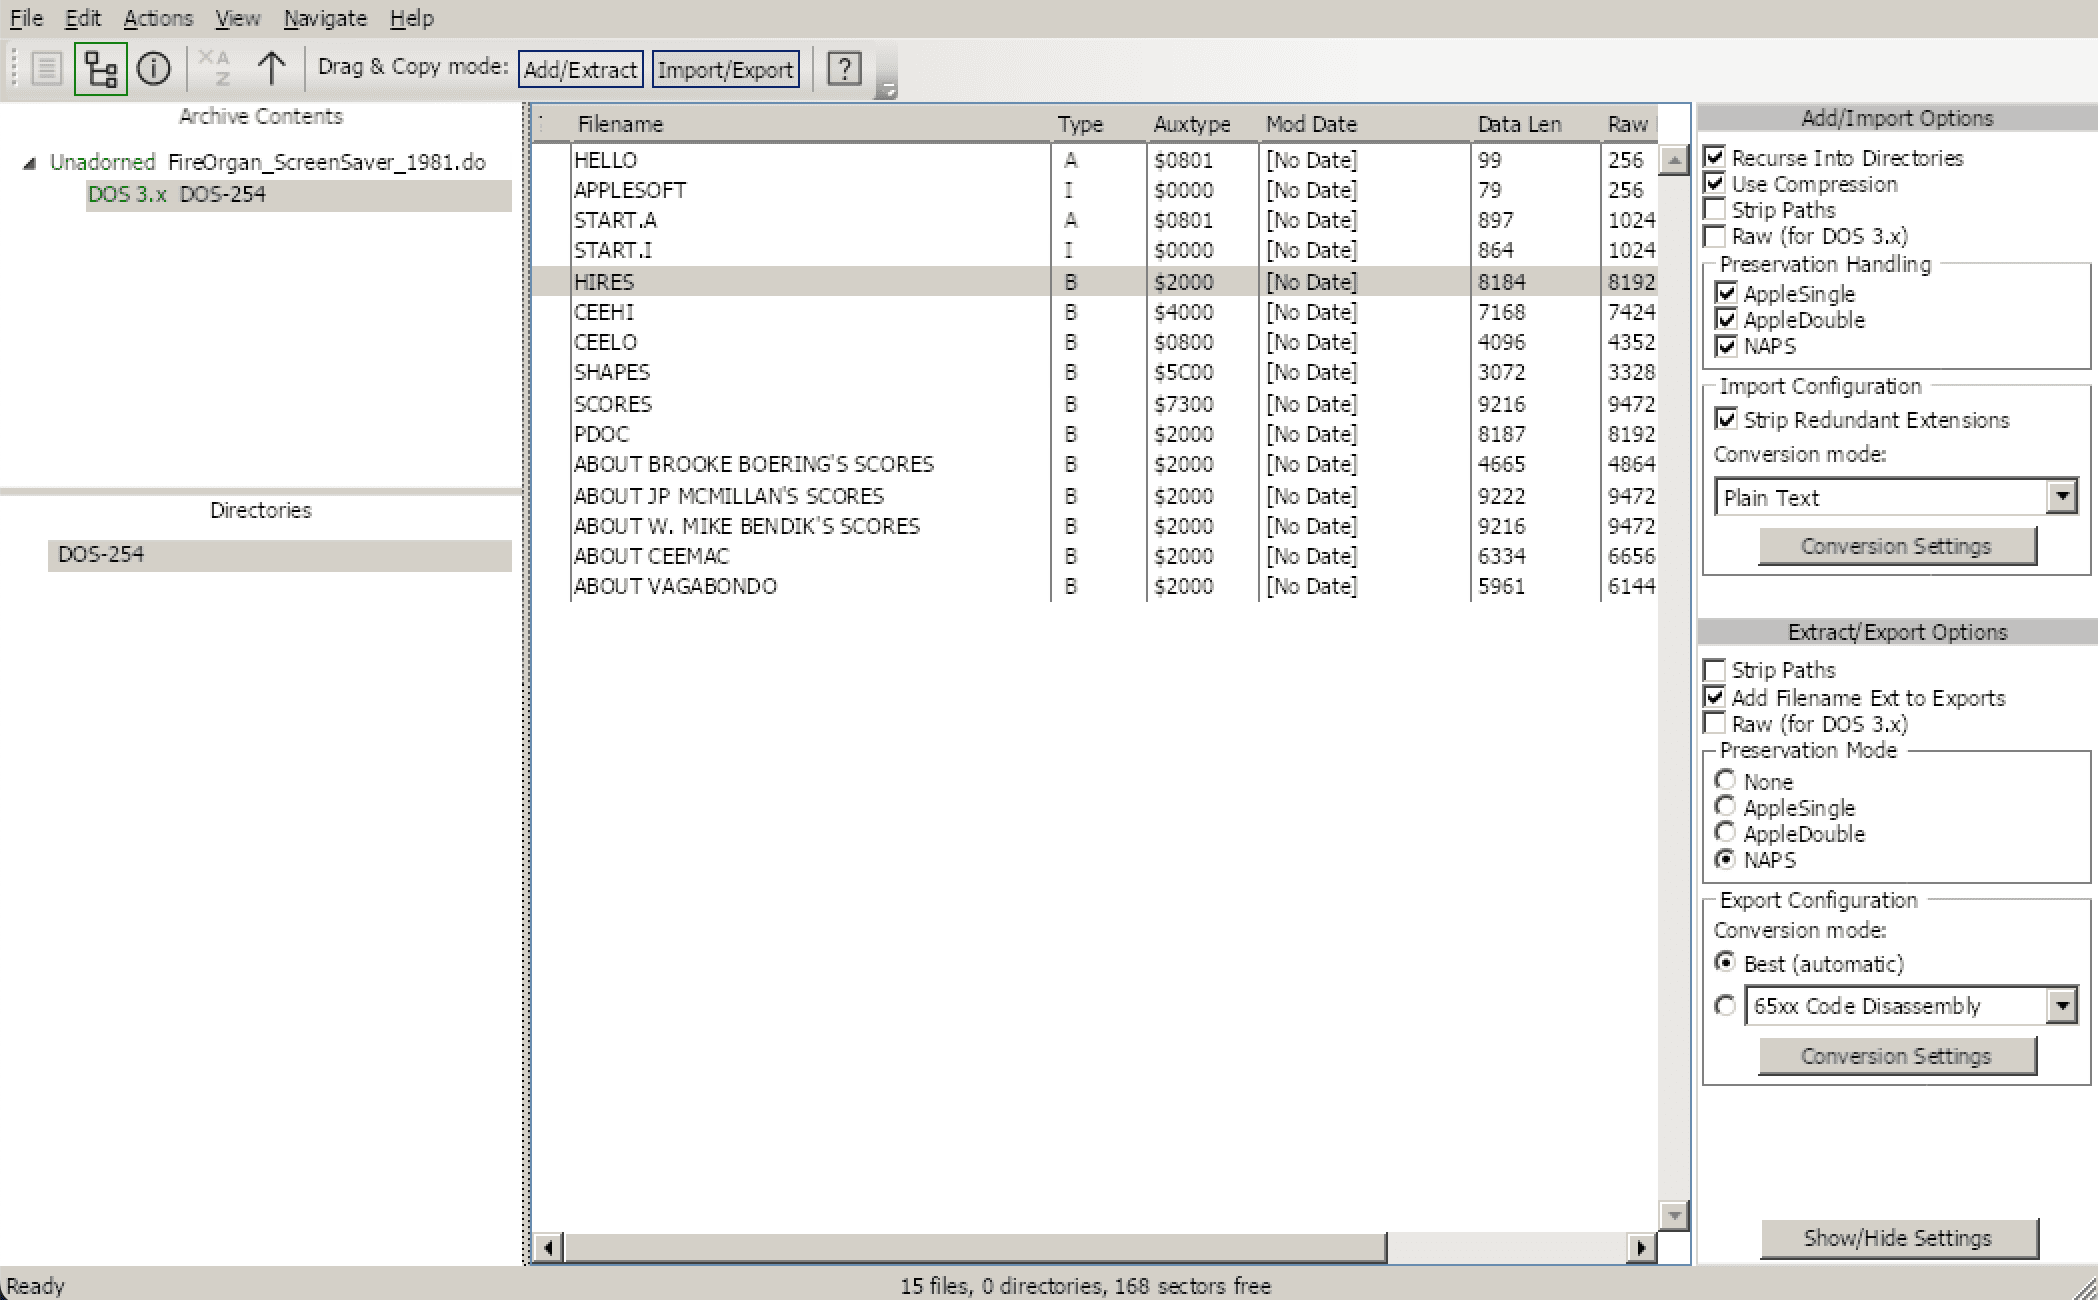Select the directory tree view icon
Screen dimensions: 2098x1300
pos(101,69)
